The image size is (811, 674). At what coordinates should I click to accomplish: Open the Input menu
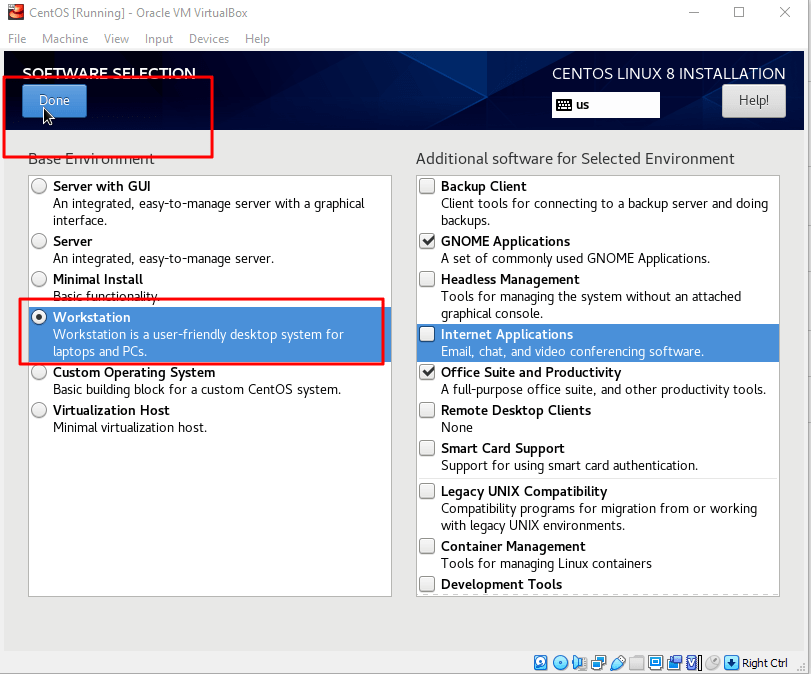(x=159, y=39)
